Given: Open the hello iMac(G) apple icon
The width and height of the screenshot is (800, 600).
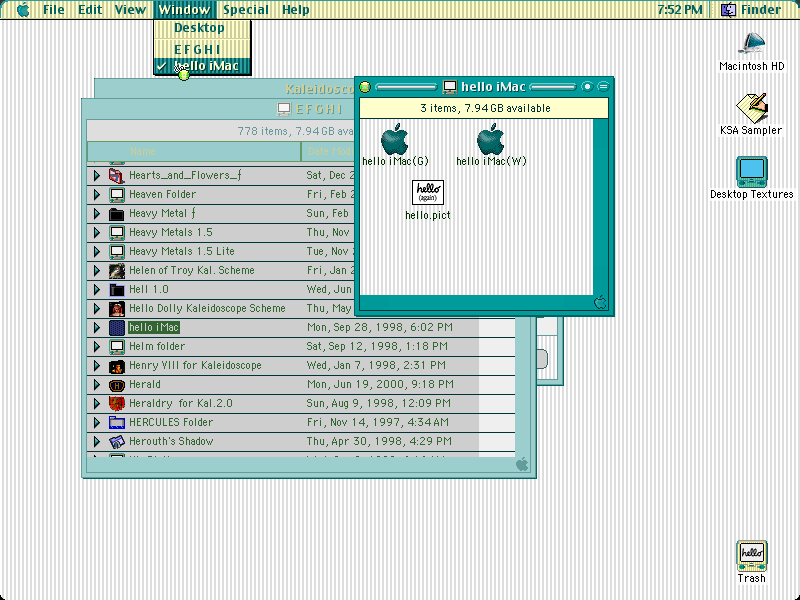Looking at the screenshot, I should (x=394, y=139).
